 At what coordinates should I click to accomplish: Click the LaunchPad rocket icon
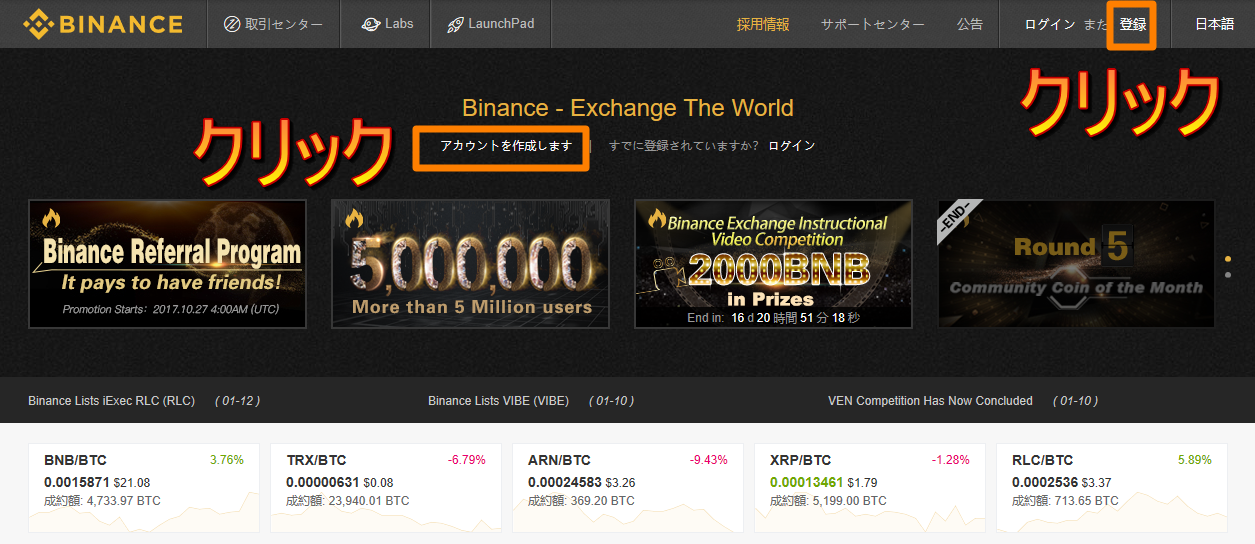coord(455,24)
